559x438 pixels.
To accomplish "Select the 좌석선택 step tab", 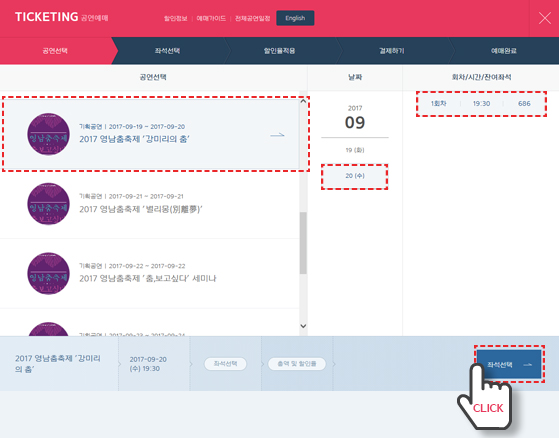I will click(x=167, y=51).
